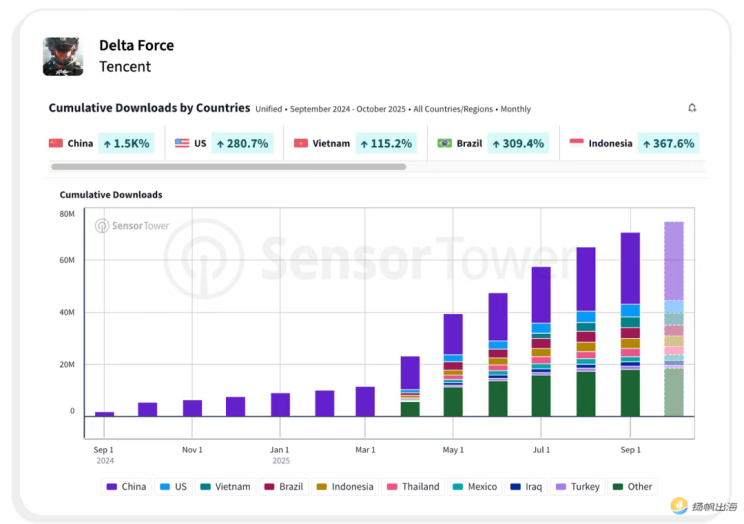Click the Vietnam flag icon
Screen dimensions: 744x524
coord(301,143)
